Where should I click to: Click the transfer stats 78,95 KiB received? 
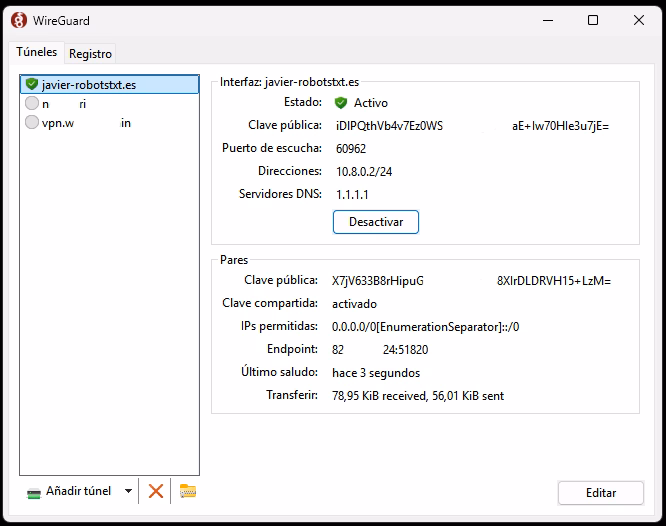tap(418, 396)
